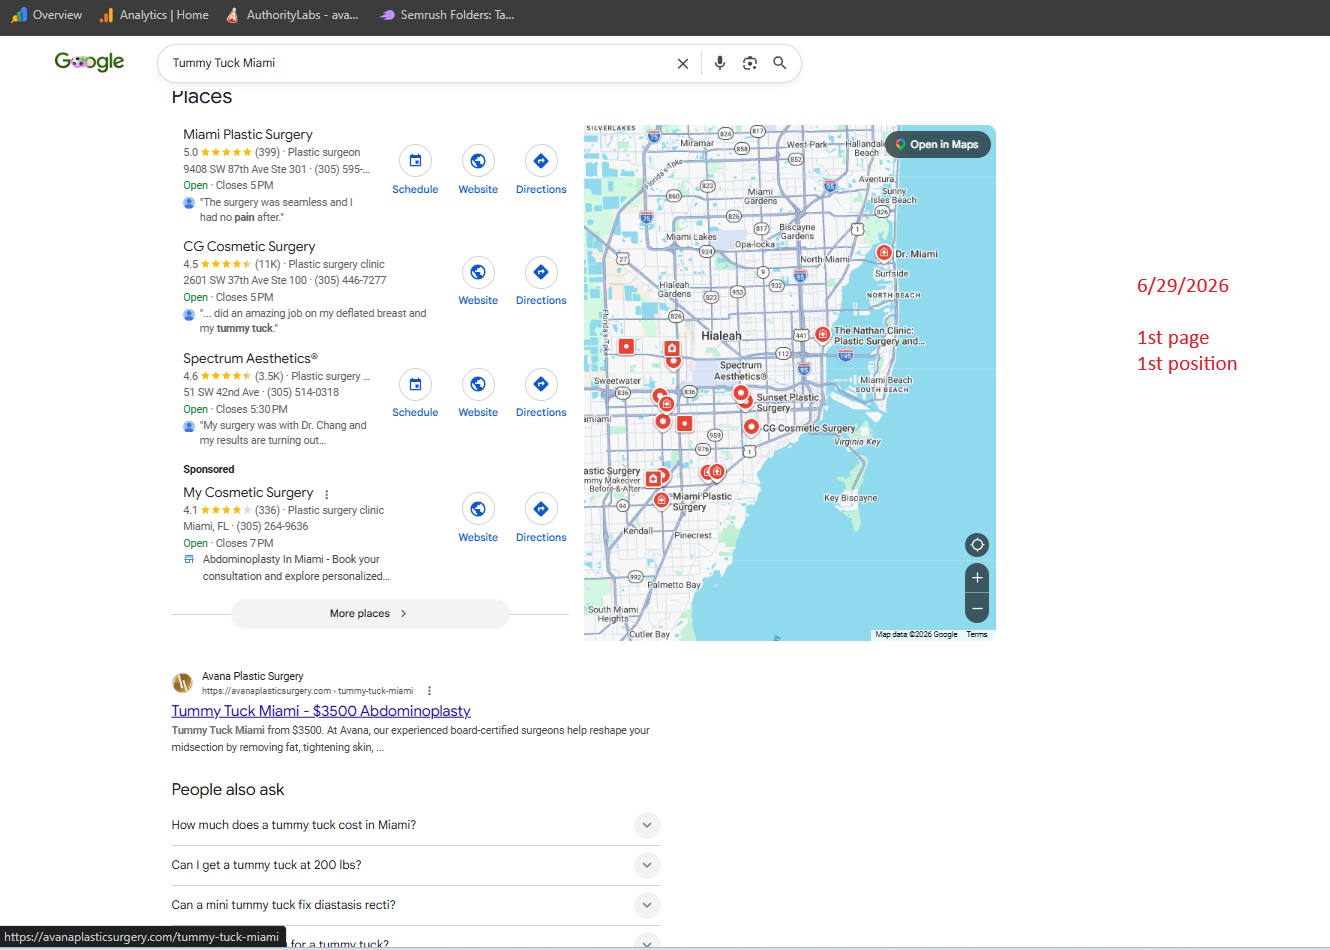The height and width of the screenshot is (950, 1330).
Task: Schedule with Miami Plastic Surgery
Action: 415,171
